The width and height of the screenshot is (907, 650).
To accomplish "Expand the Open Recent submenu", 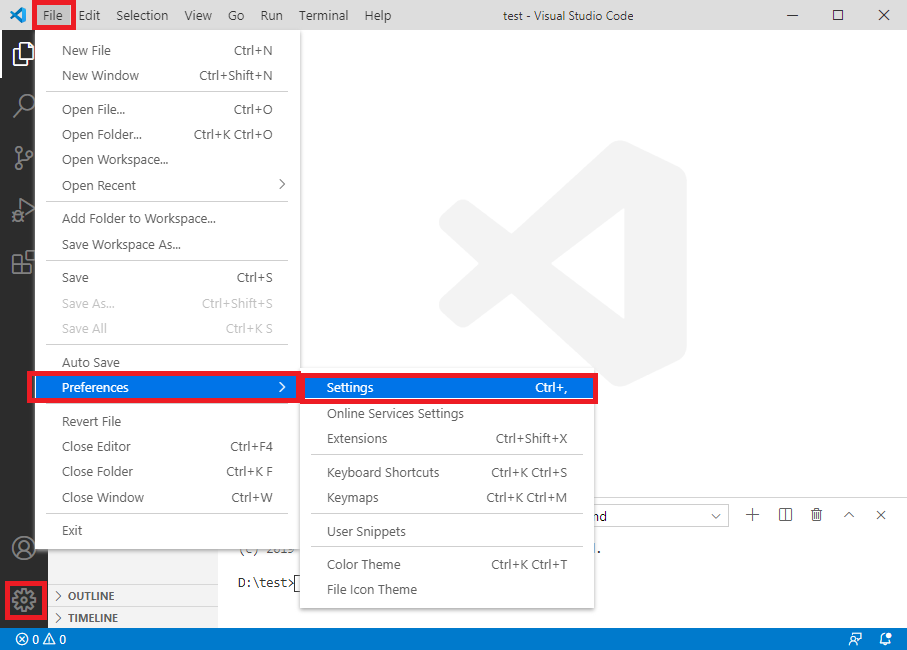I will pos(167,186).
